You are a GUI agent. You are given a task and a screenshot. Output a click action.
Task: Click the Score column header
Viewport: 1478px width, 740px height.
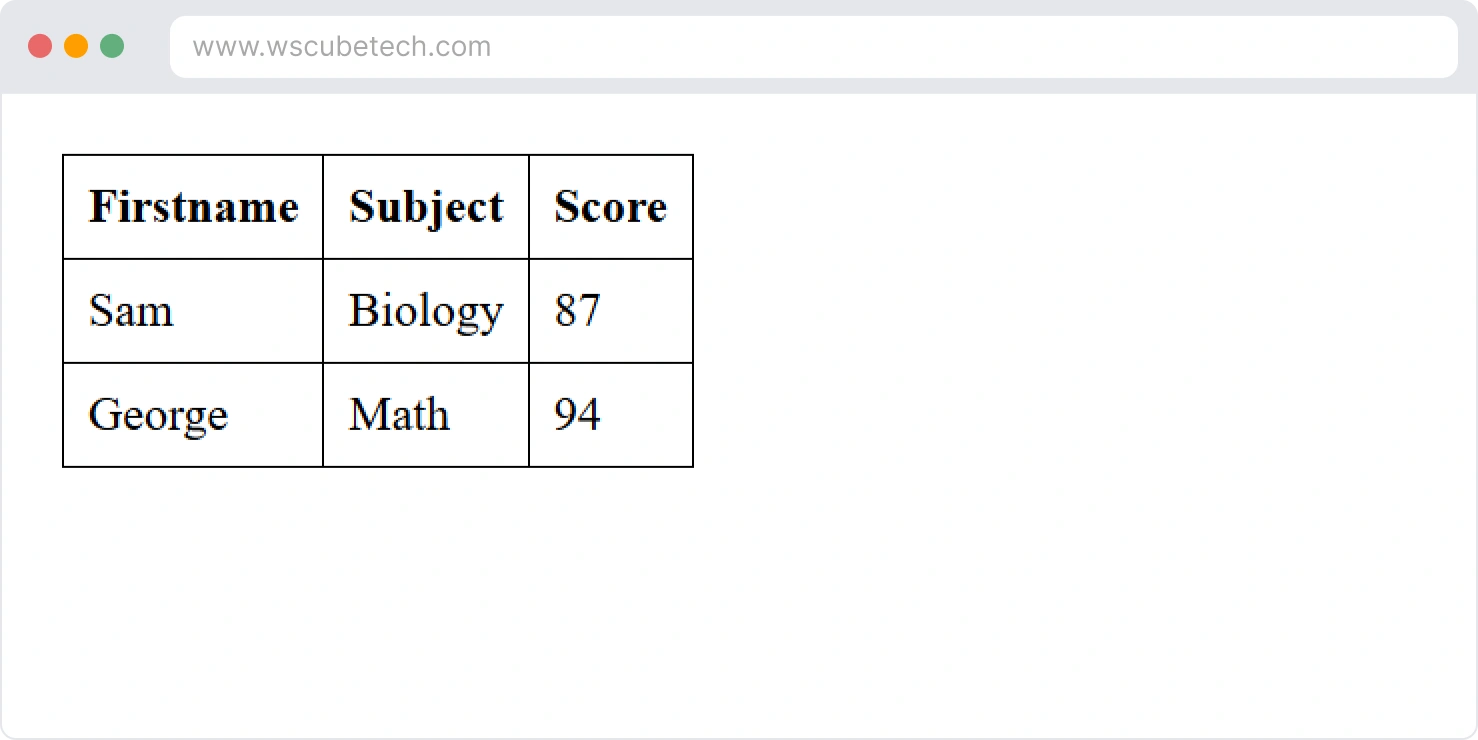[611, 207]
